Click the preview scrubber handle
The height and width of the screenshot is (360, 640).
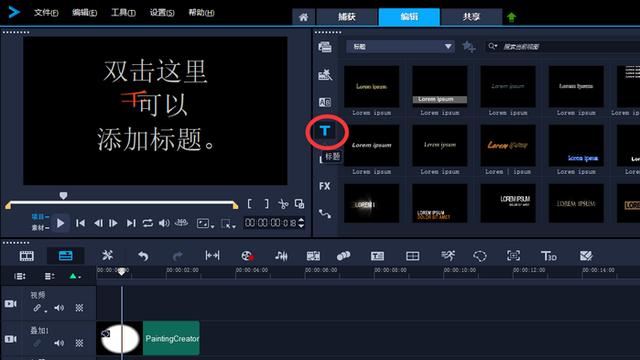(63, 196)
